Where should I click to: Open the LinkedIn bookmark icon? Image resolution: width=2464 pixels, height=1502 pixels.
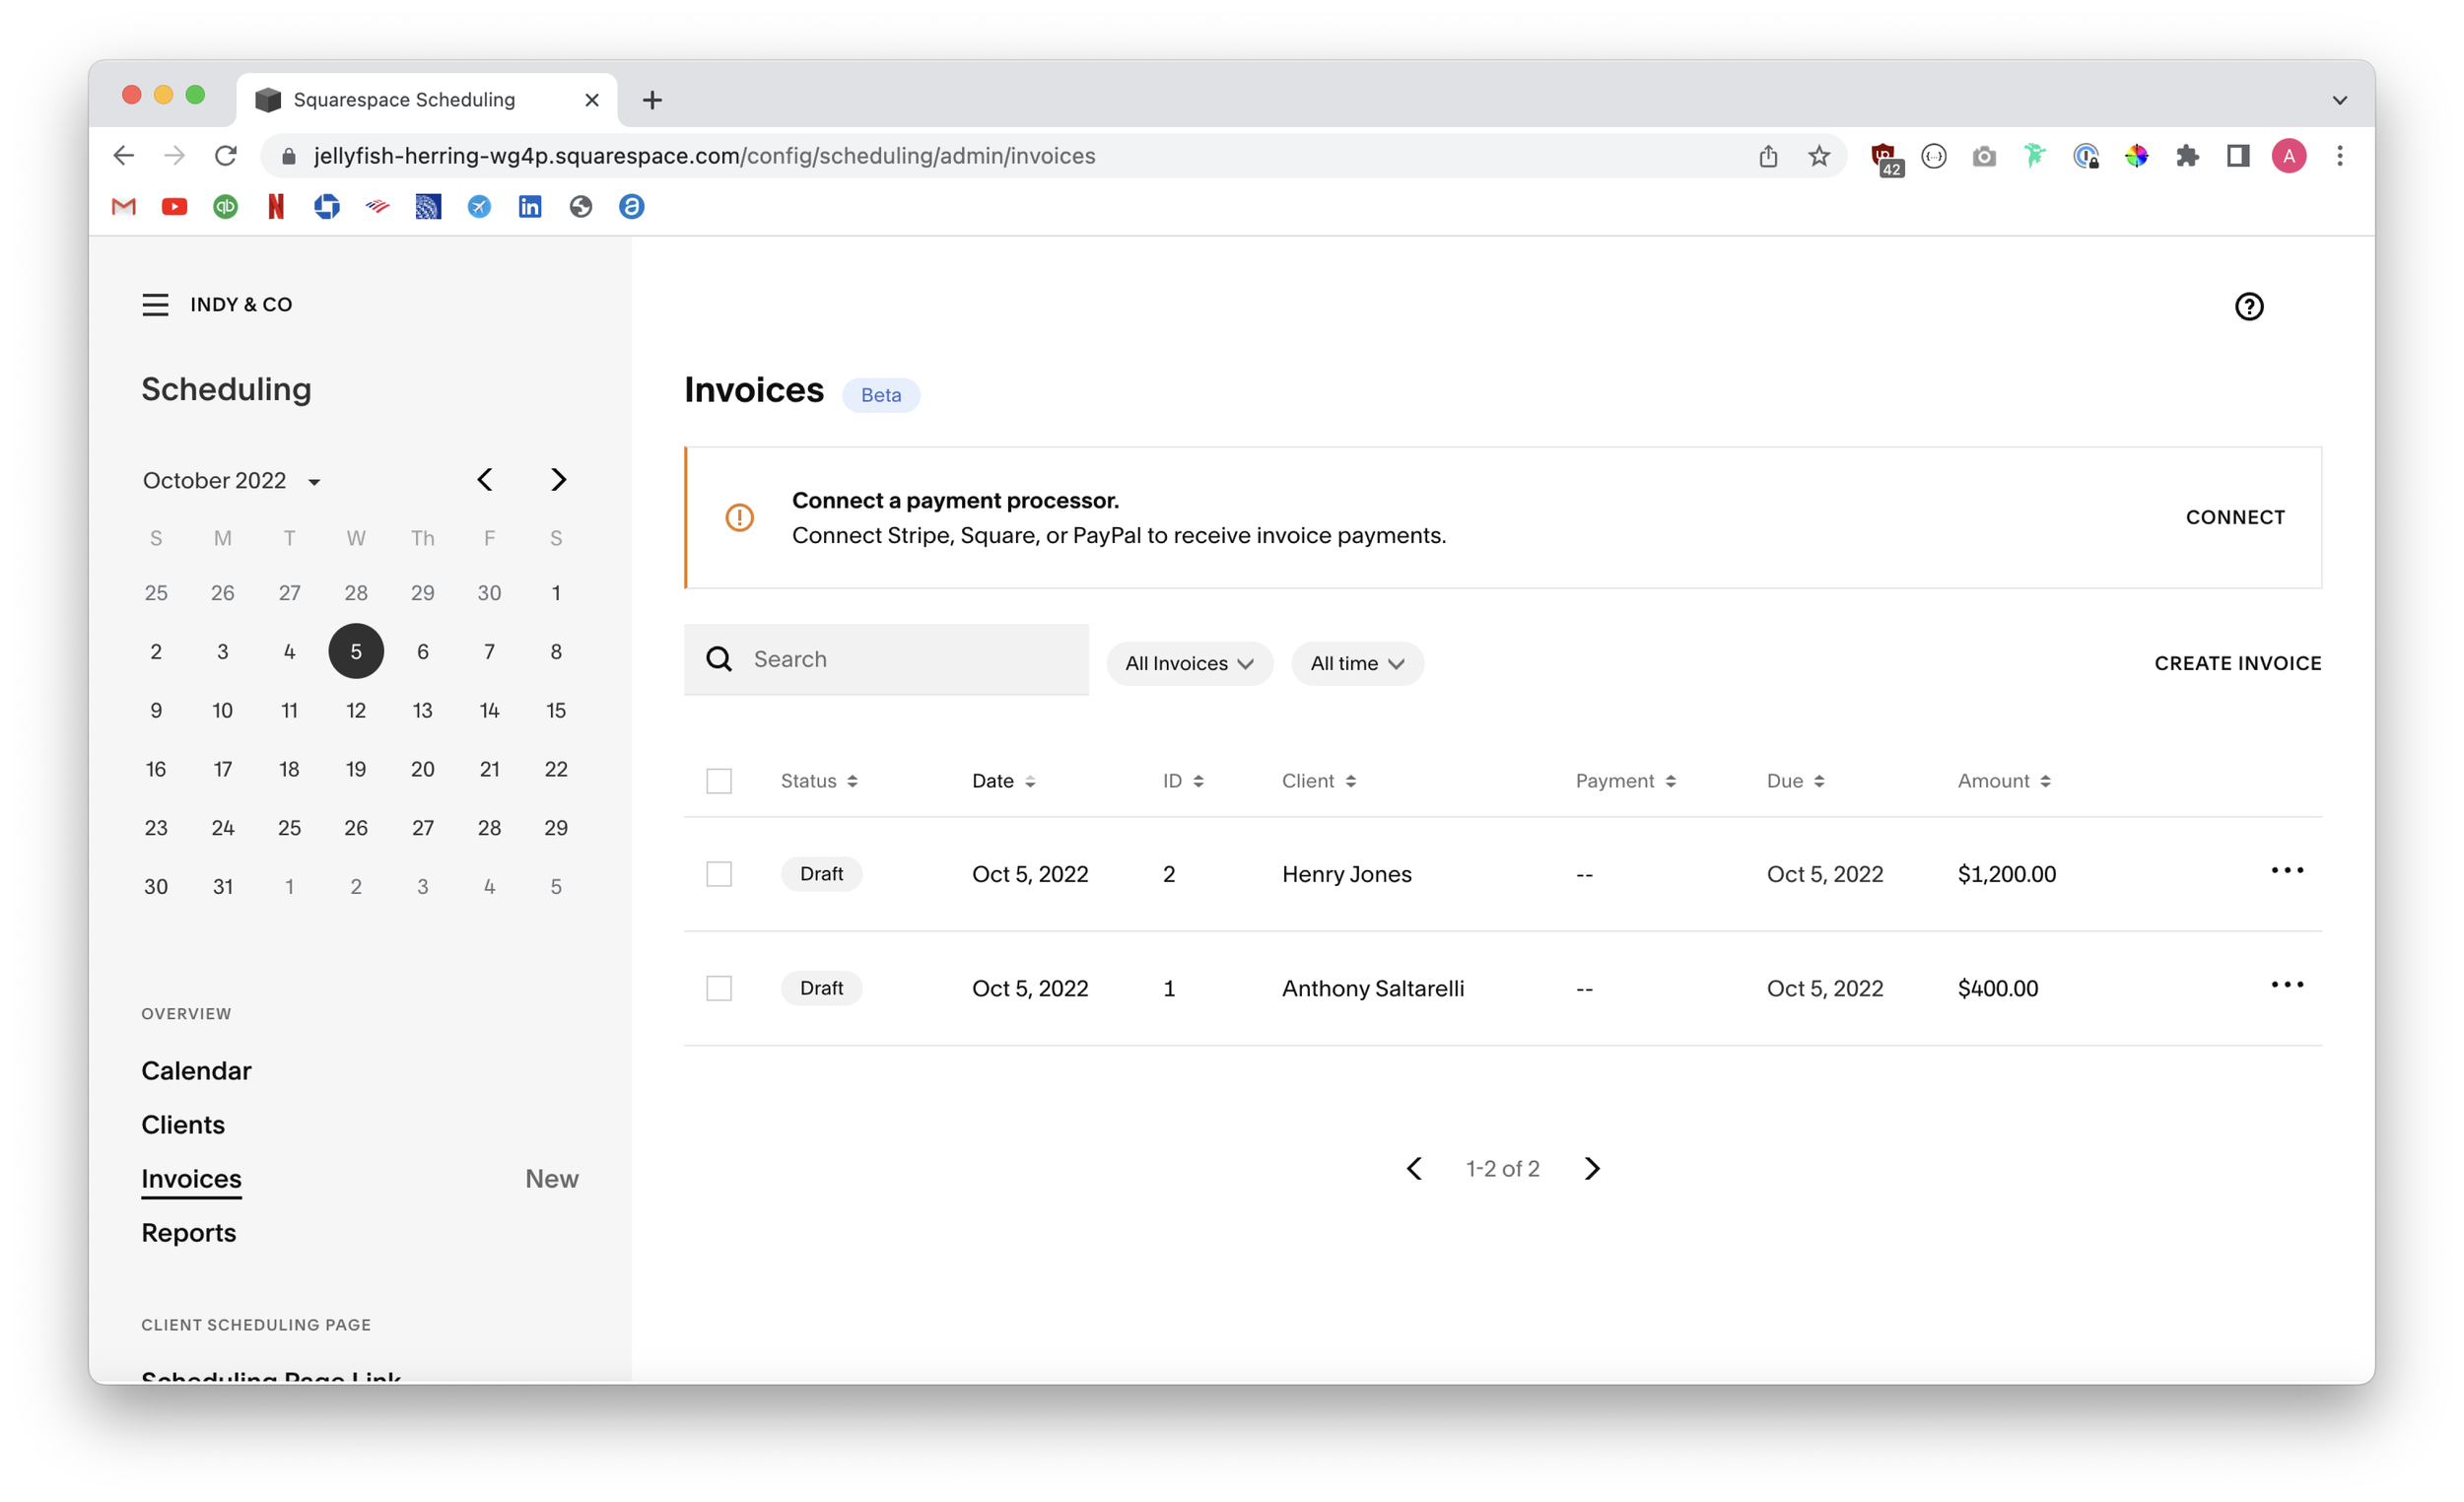[x=530, y=207]
